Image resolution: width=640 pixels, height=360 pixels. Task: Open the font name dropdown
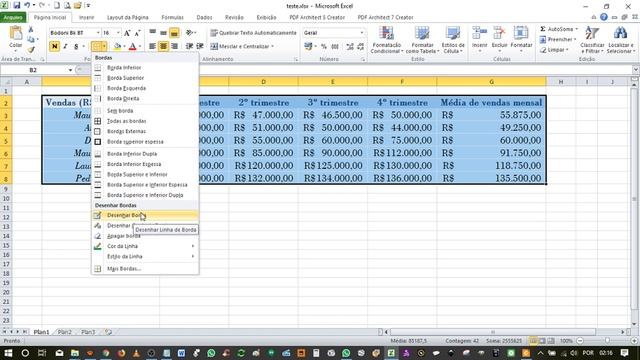click(x=98, y=33)
